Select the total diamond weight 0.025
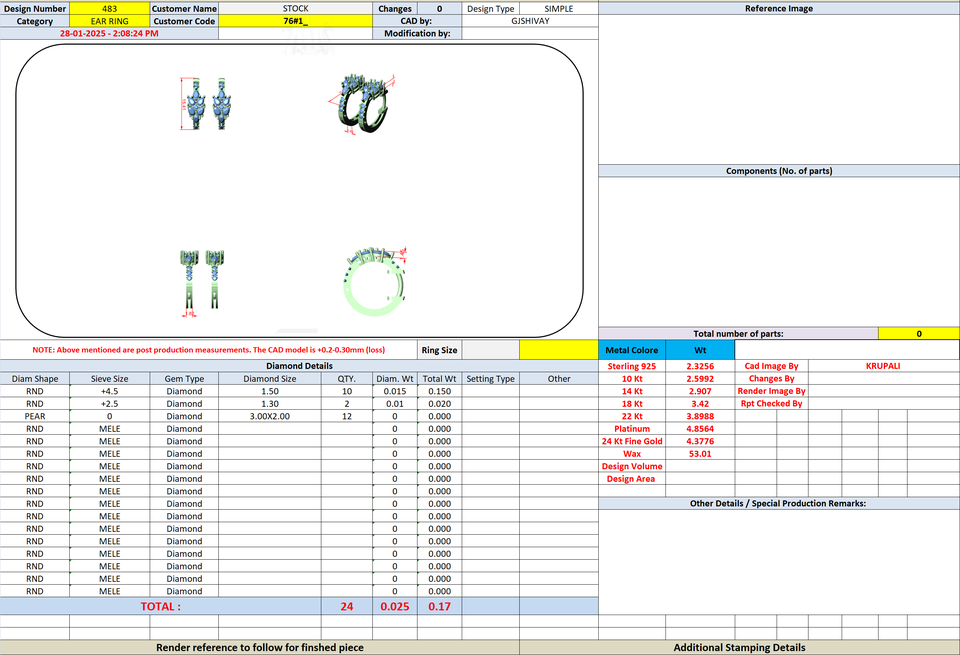The height and width of the screenshot is (655, 960). click(x=395, y=607)
